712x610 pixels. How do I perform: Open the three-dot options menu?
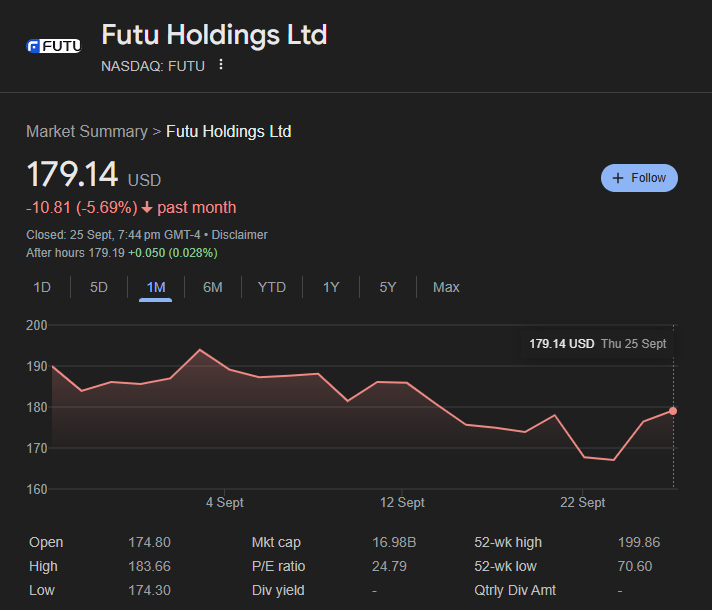tap(221, 64)
